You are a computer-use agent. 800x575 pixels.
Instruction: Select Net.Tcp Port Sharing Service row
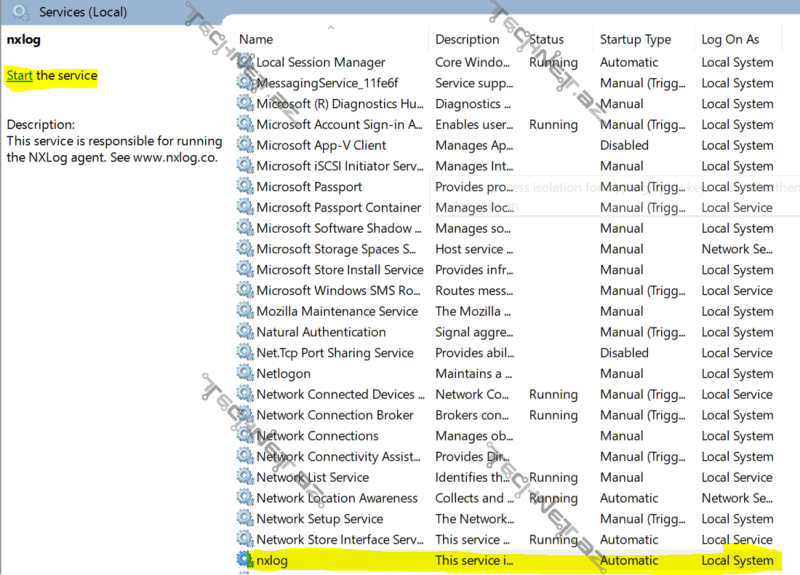(334, 353)
